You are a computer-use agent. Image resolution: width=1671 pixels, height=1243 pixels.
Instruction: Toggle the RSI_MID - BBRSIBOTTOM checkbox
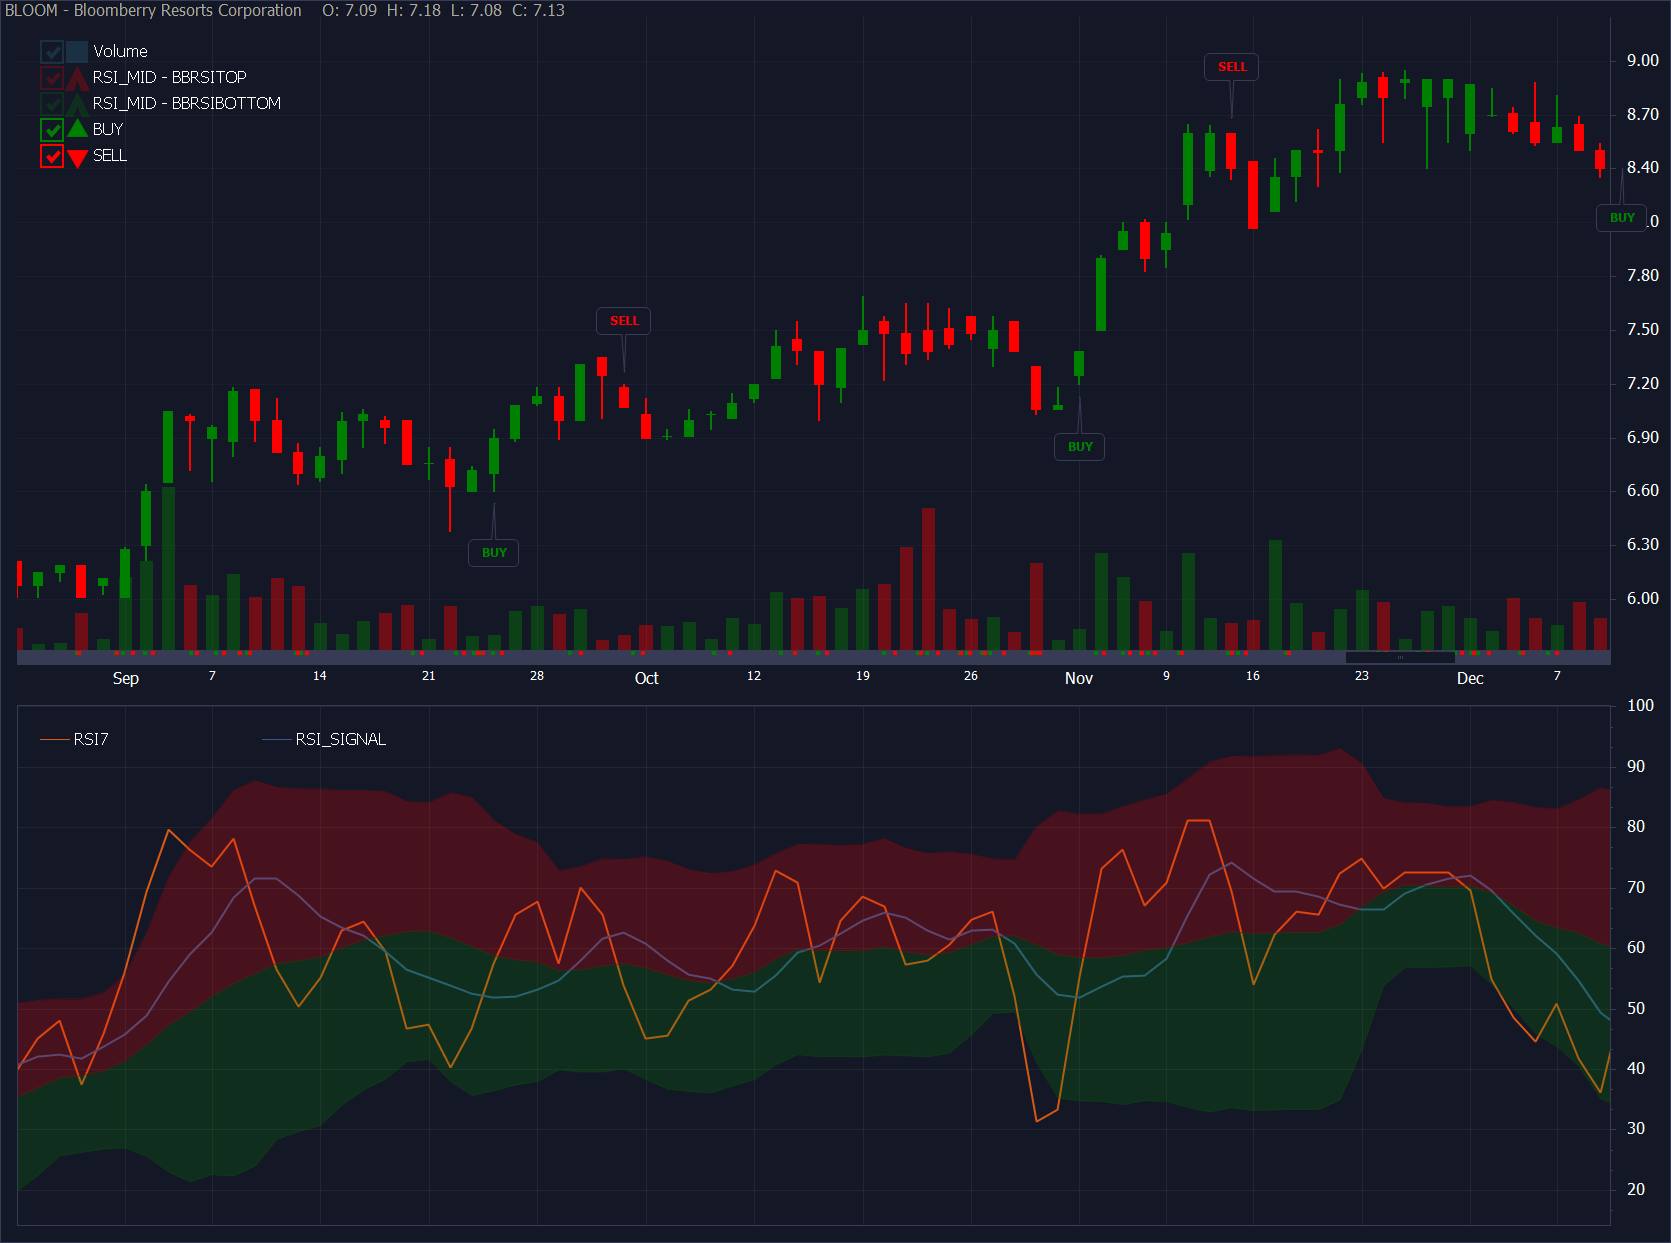(52, 104)
